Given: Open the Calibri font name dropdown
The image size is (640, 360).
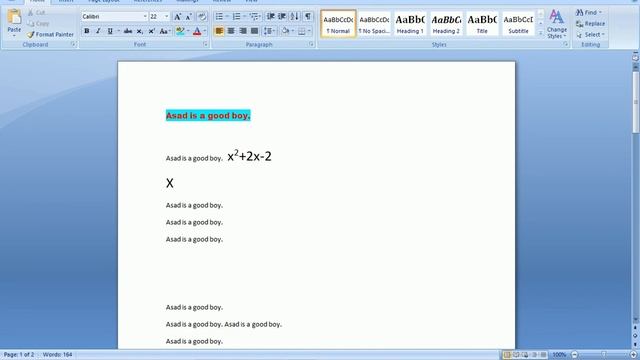Looking at the screenshot, I should [145, 17].
